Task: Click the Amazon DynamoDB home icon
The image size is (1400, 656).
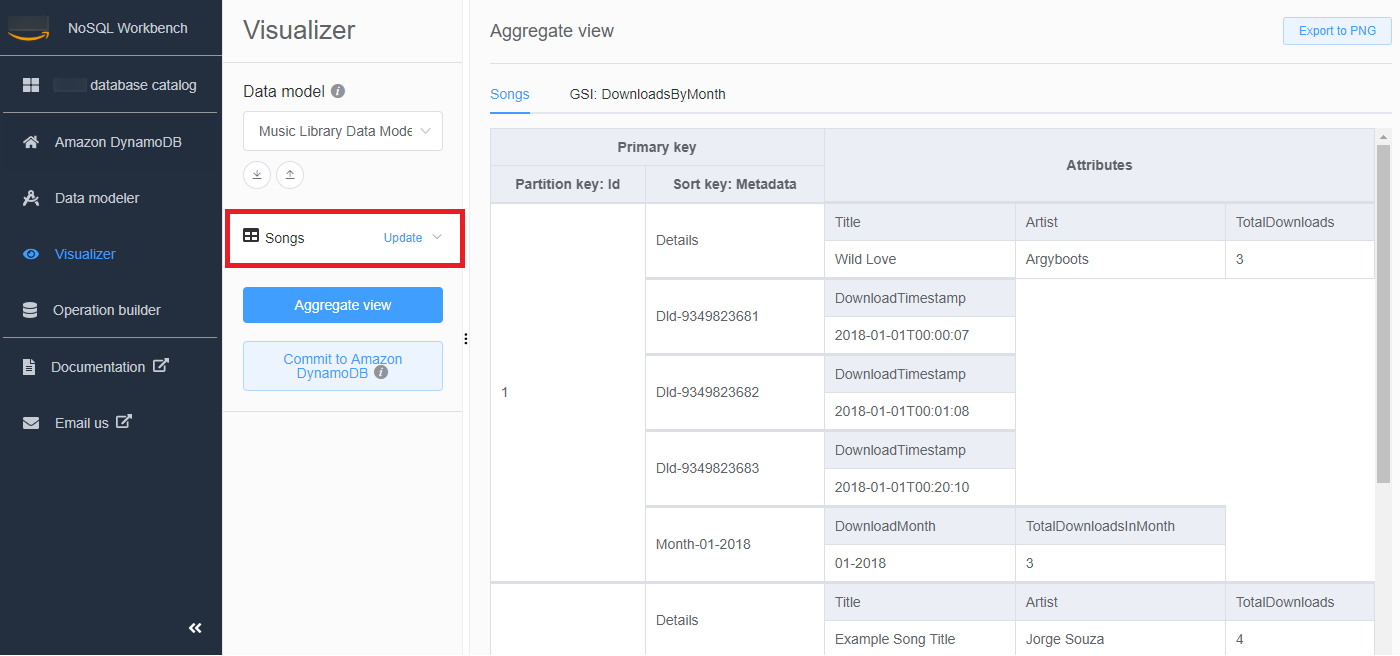Action: coord(31,142)
